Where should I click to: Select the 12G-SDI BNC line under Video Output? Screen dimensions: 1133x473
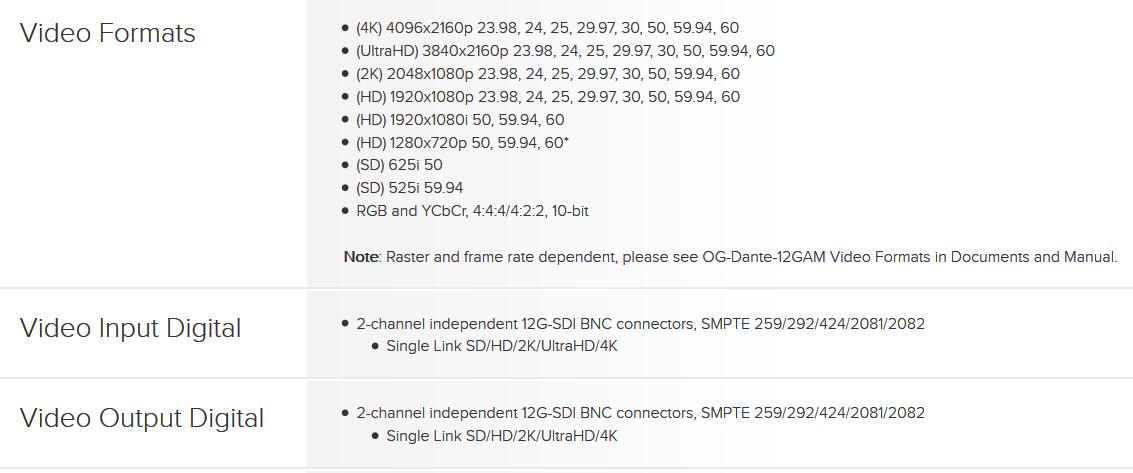click(x=640, y=413)
